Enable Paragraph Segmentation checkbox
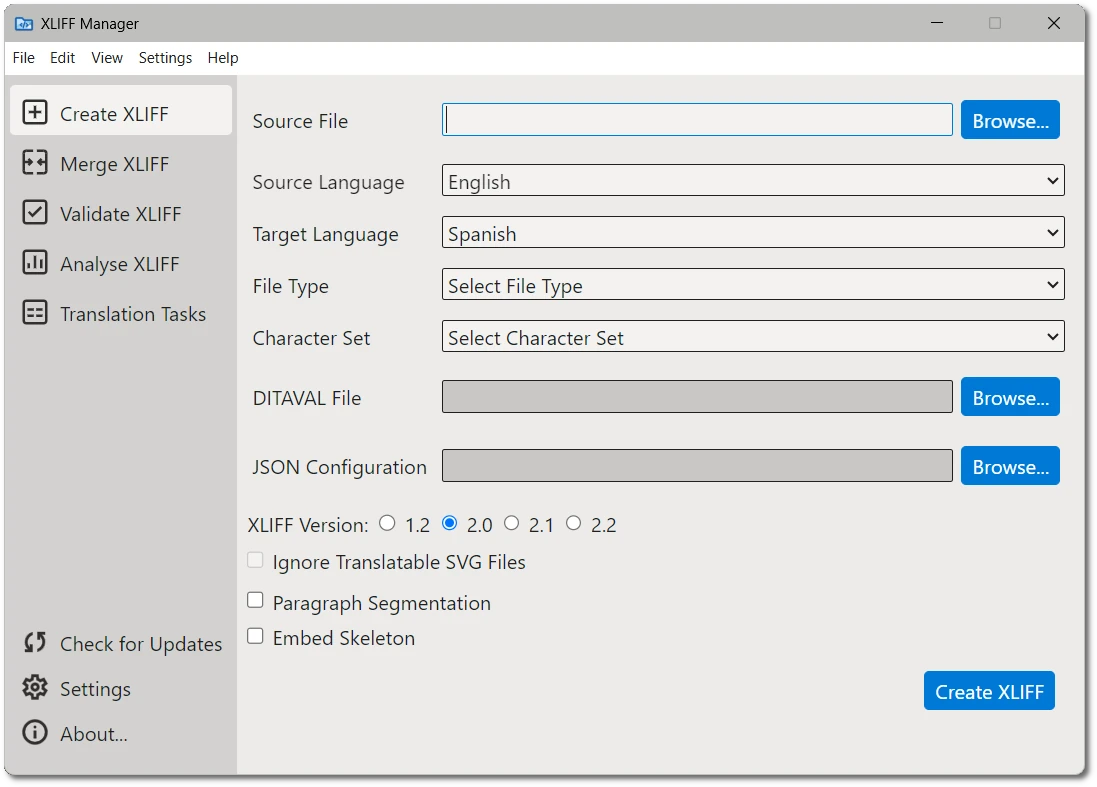1097x787 pixels. point(255,600)
